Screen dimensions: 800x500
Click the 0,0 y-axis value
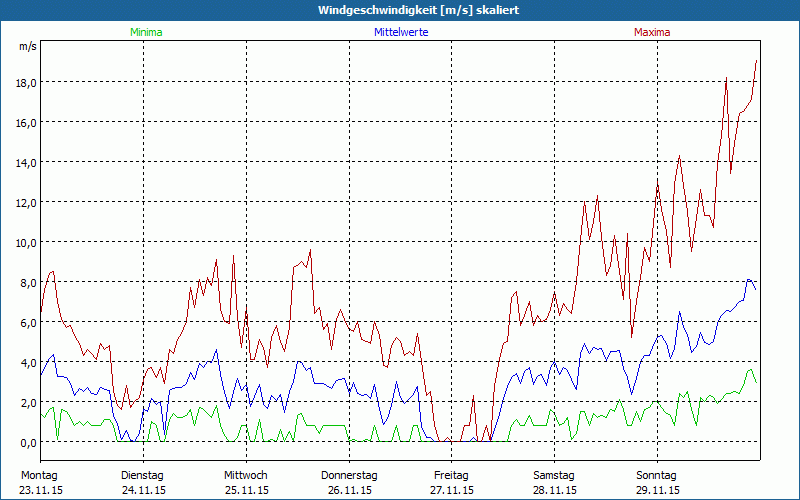[x=28, y=442]
